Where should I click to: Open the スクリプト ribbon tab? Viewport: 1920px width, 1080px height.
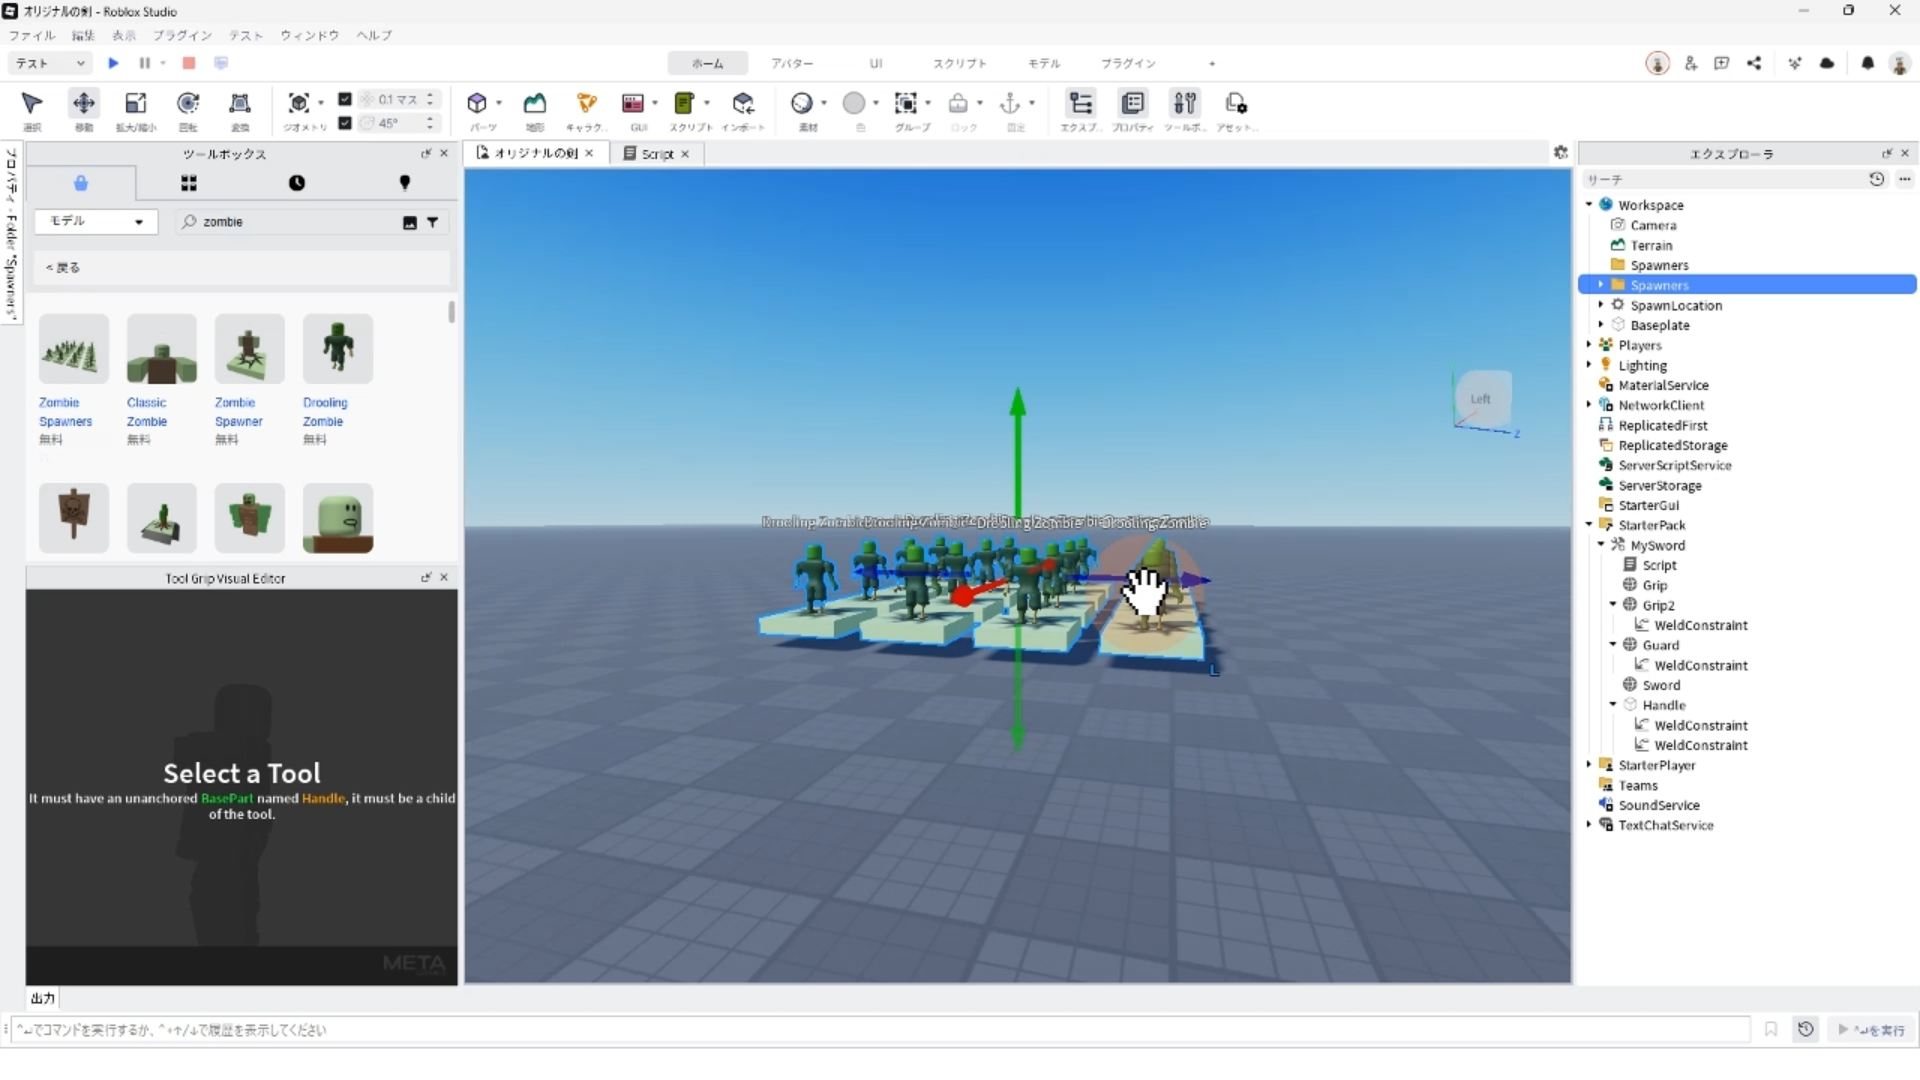(959, 63)
